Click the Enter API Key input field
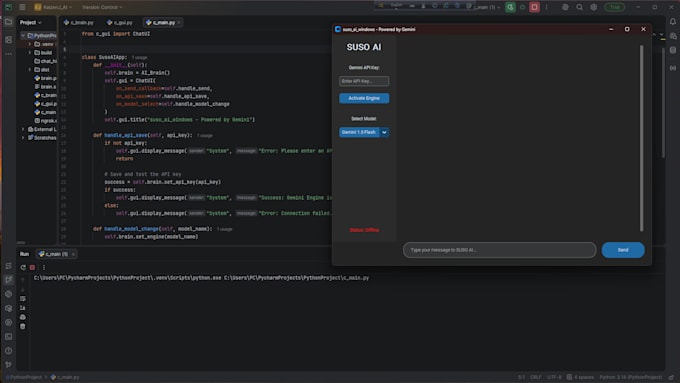The height and width of the screenshot is (383, 680). [x=364, y=81]
